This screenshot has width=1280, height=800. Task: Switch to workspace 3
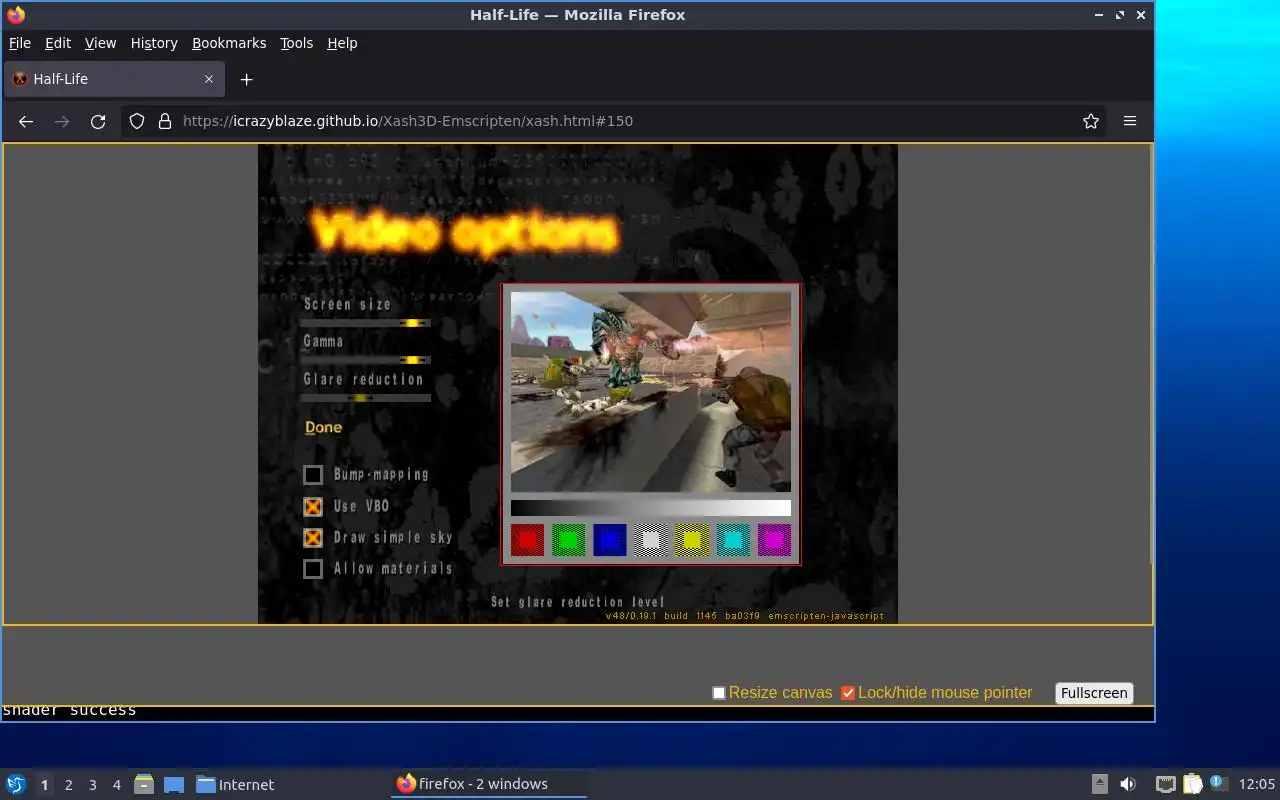92,785
